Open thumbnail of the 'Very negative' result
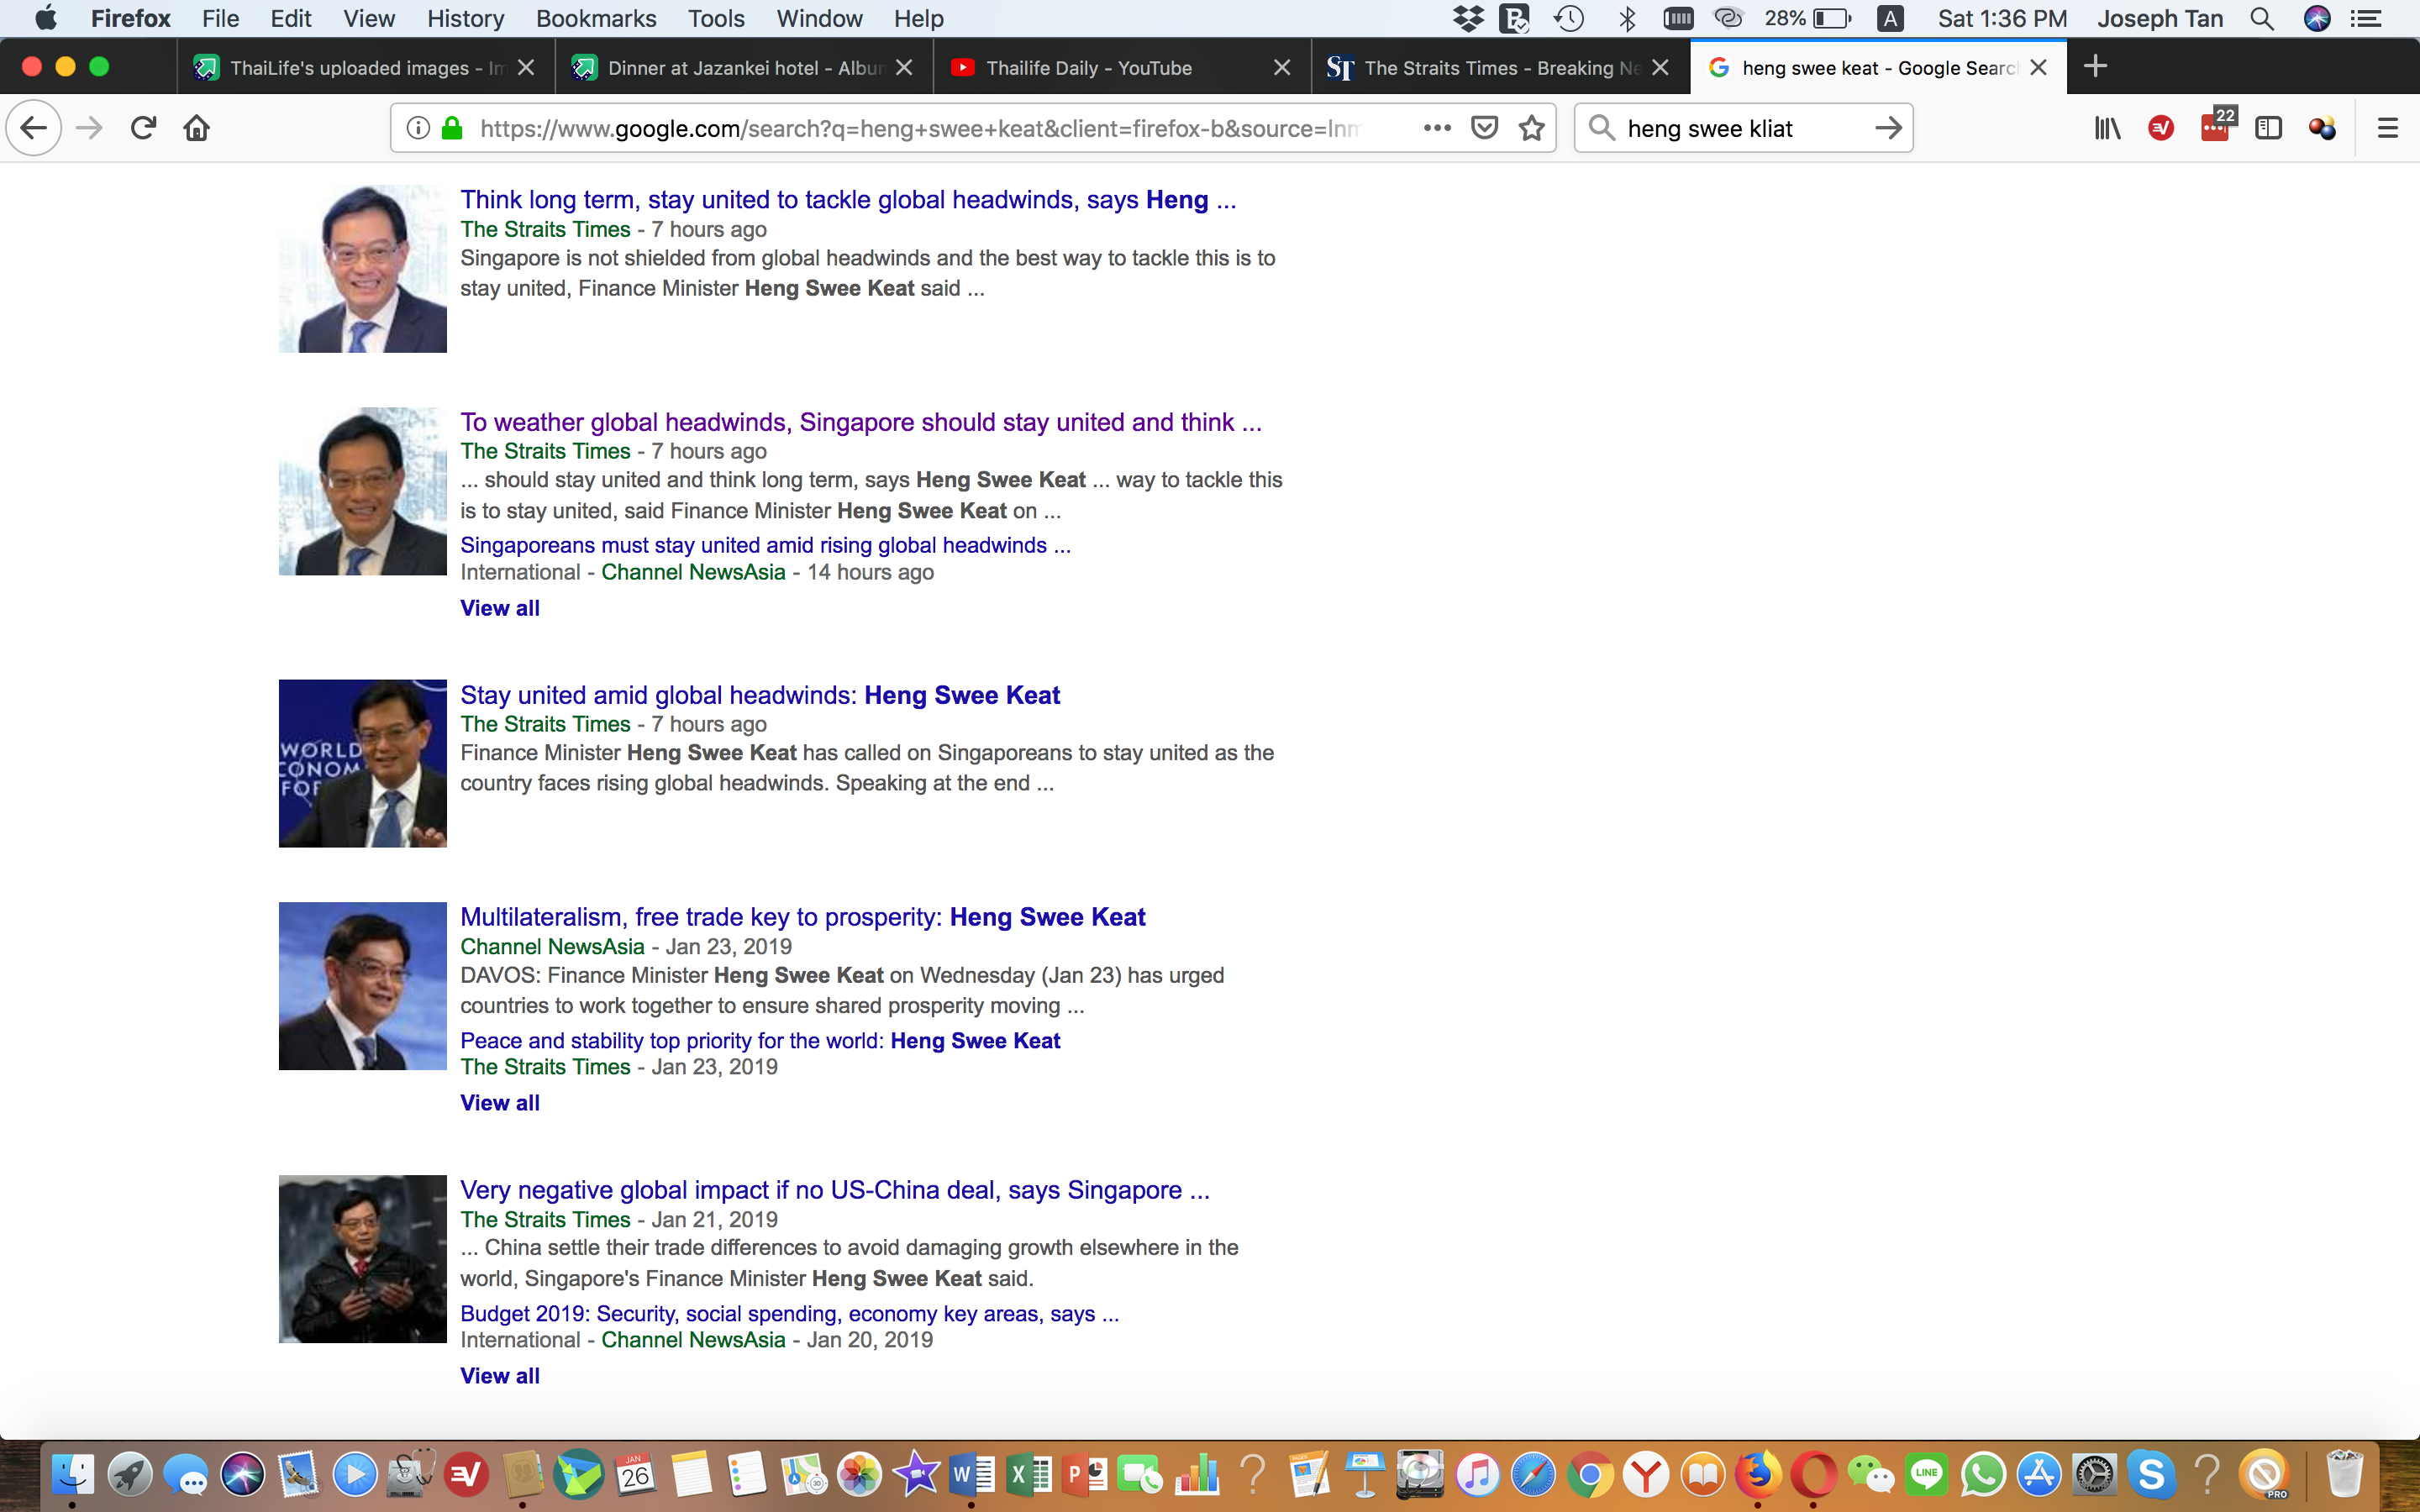This screenshot has height=1512, width=2420. 363,1259
